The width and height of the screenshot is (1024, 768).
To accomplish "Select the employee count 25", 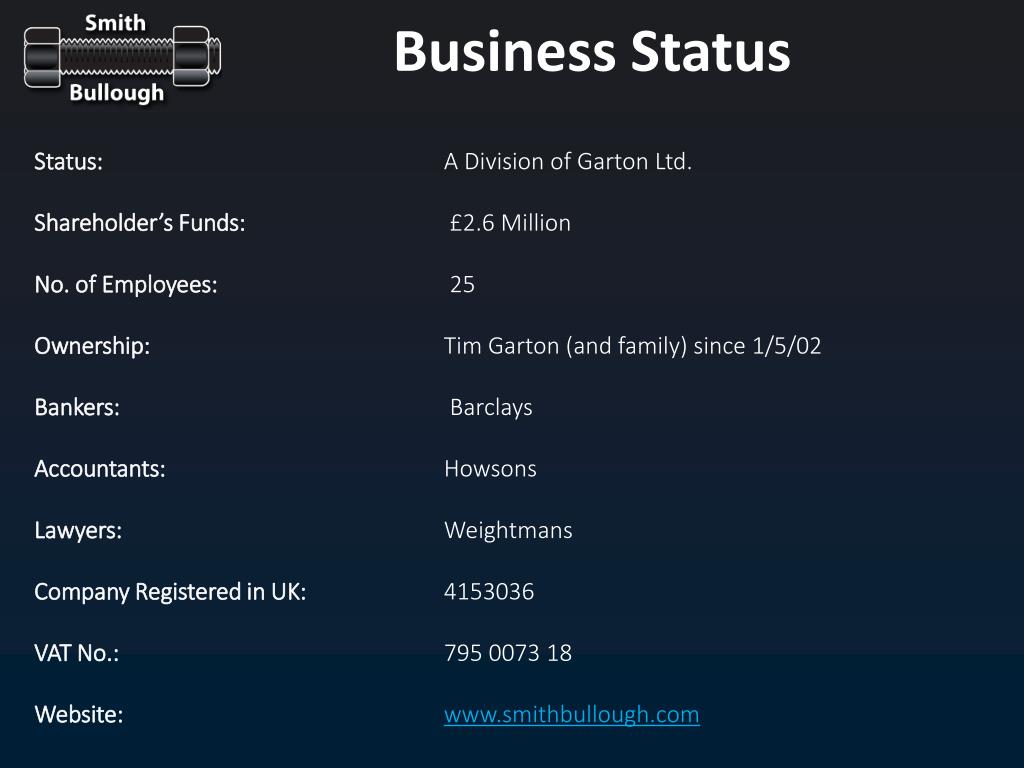I will (462, 285).
